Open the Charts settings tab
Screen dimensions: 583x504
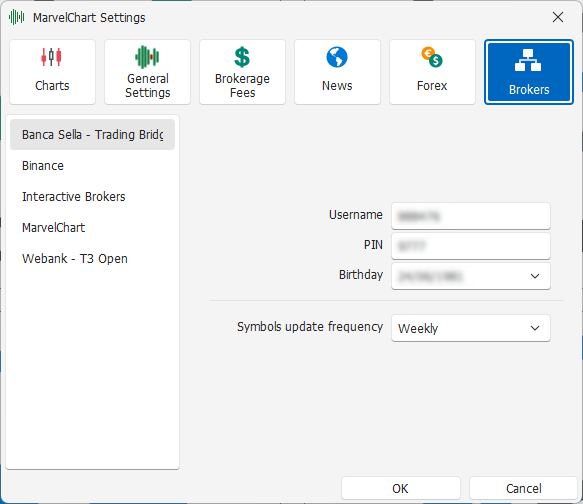52,72
